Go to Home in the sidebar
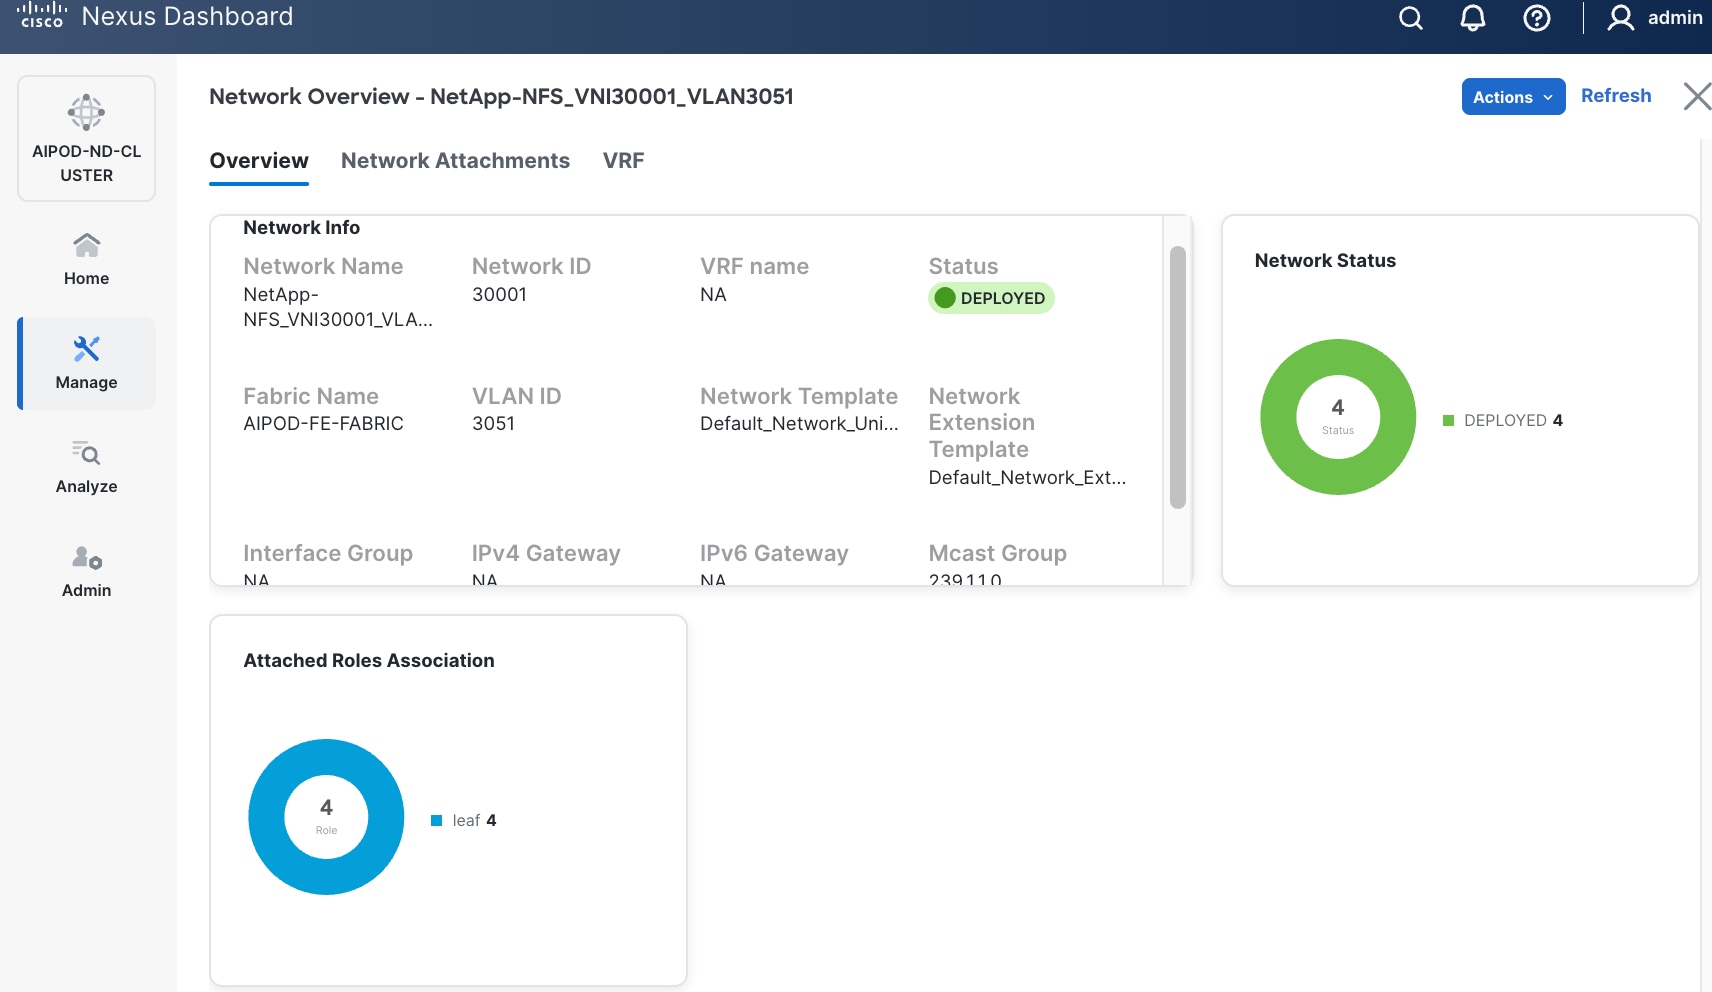This screenshot has height=992, width=1712. click(87, 259)
